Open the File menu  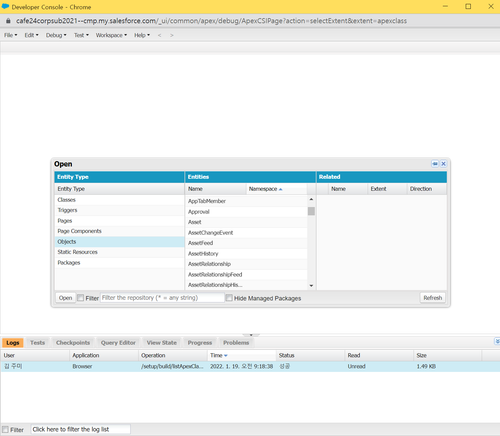pyautogui.click(x=11, y=35)
